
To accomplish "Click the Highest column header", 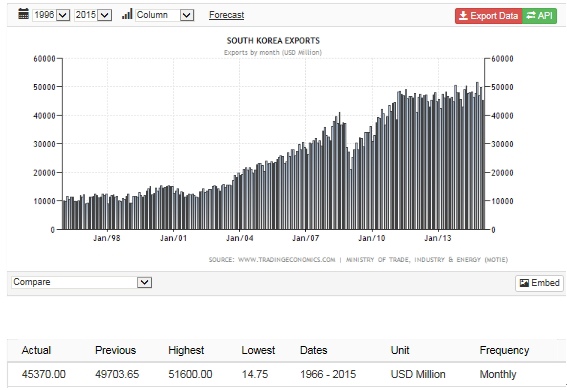I will [x=186, y=350].
